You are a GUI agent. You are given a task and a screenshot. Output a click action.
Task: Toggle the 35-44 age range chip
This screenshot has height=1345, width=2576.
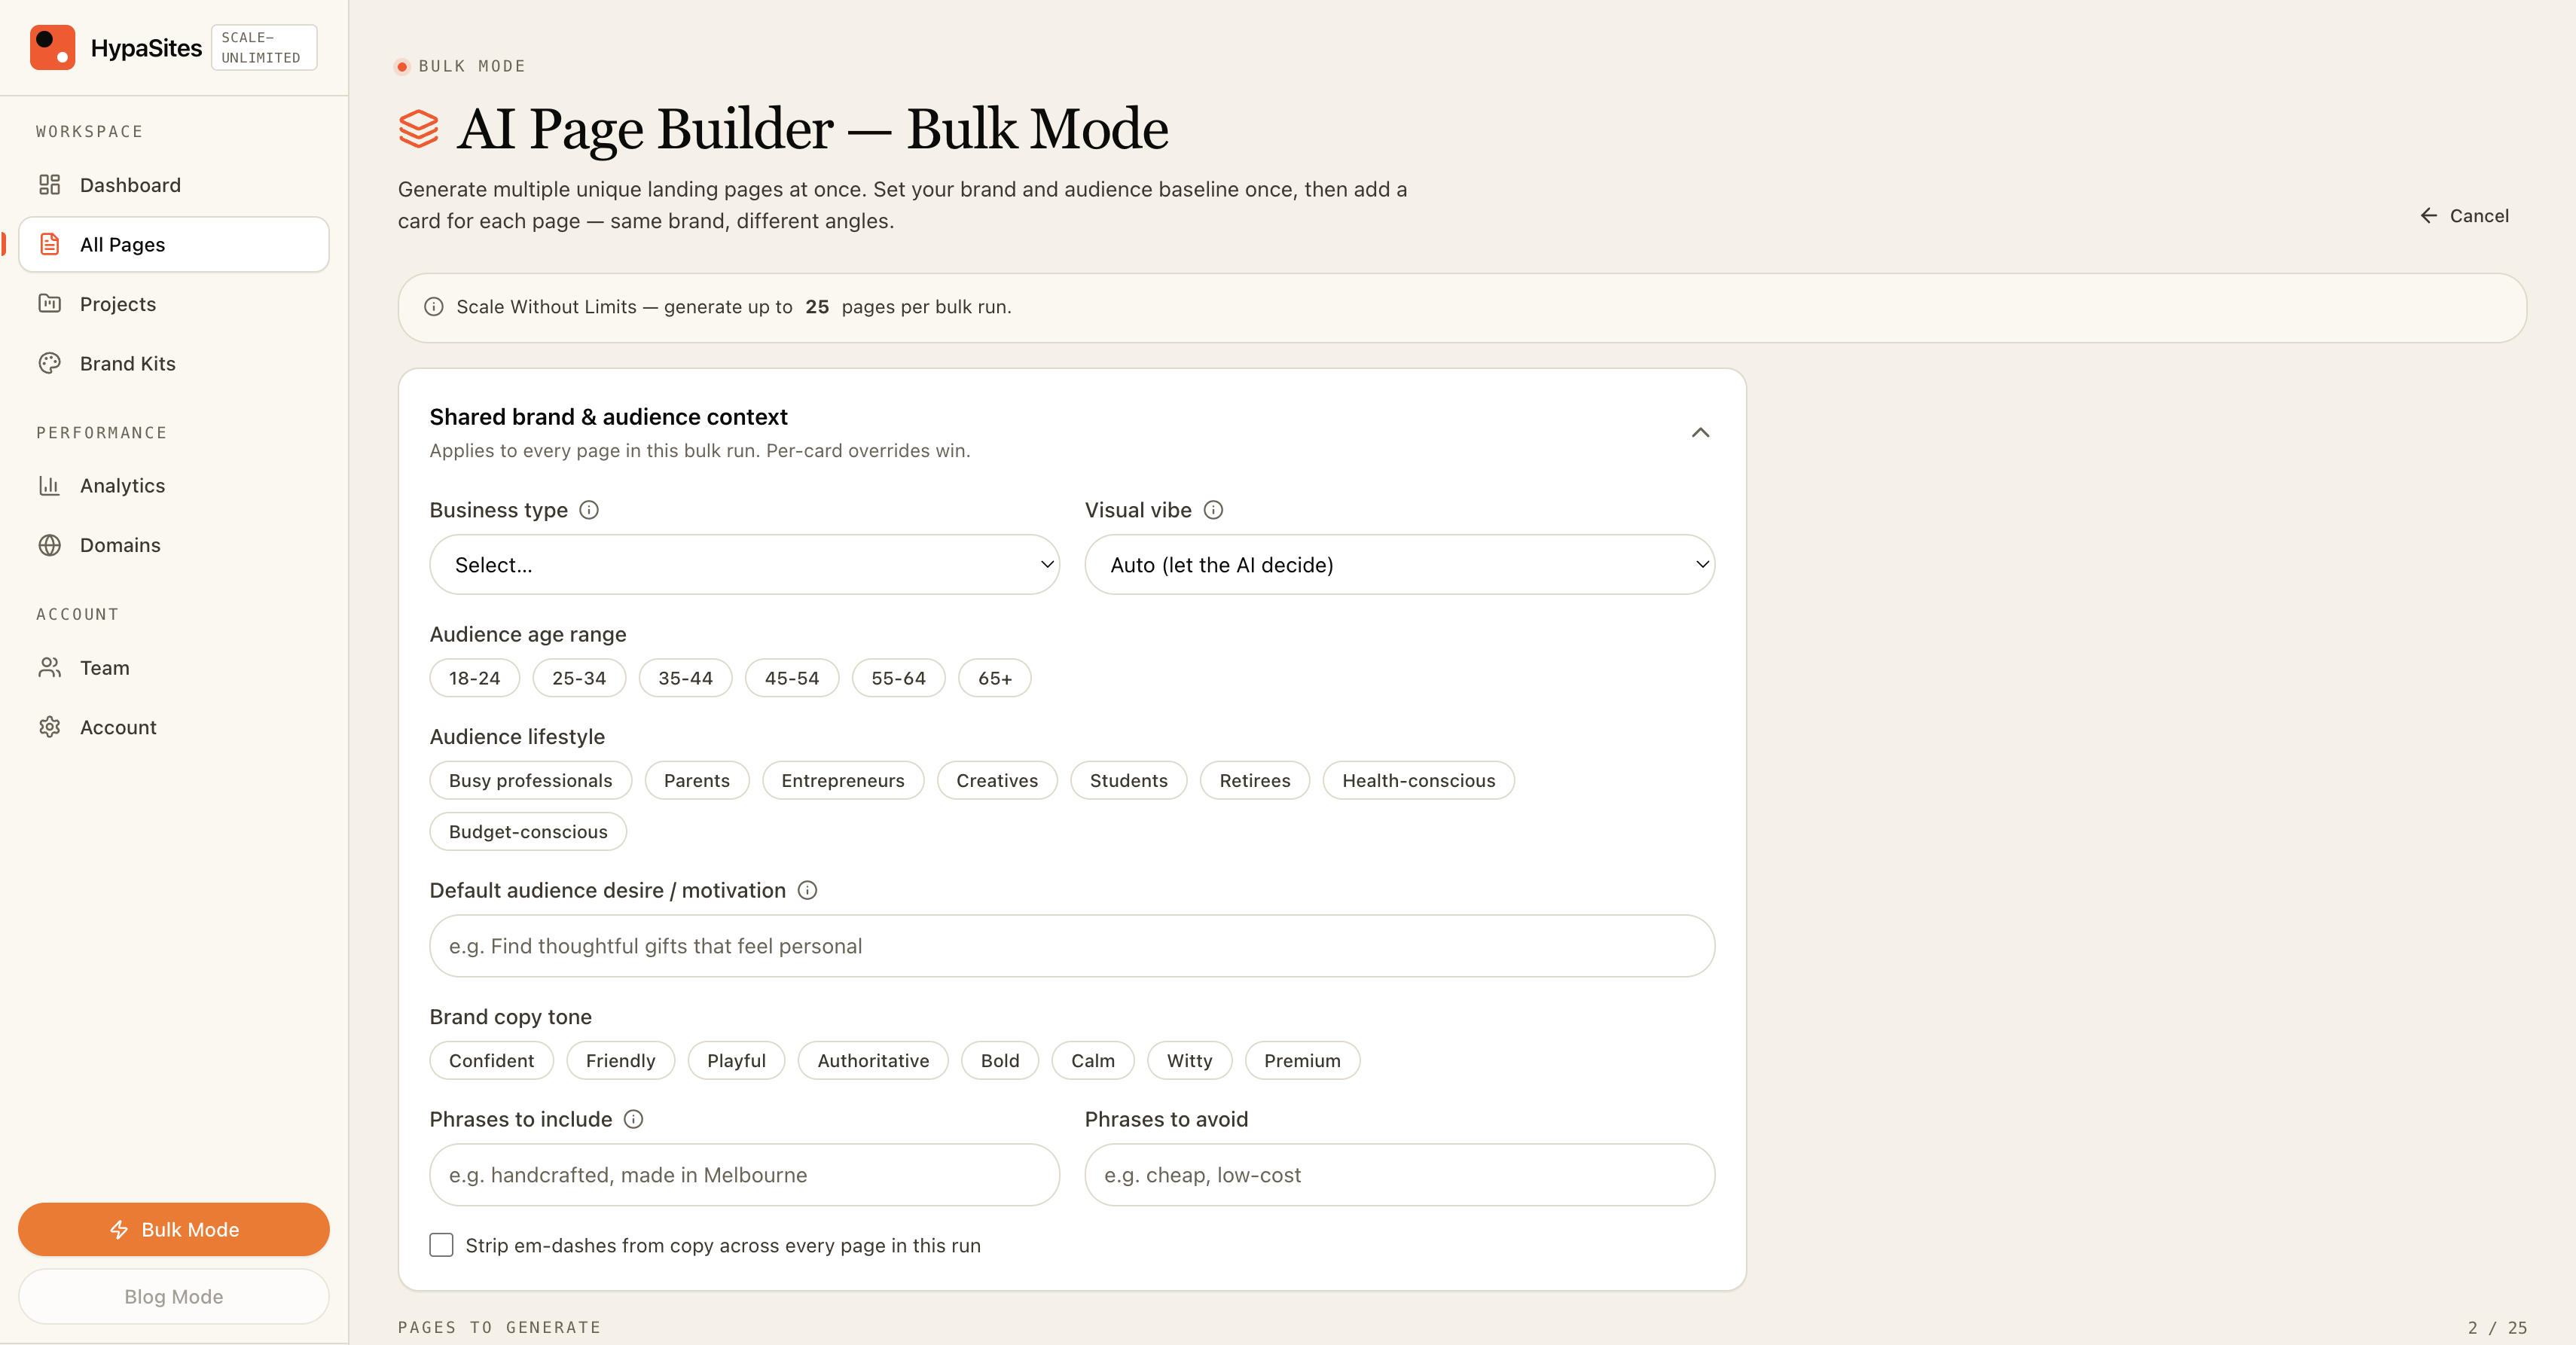[x=685, y=678]
